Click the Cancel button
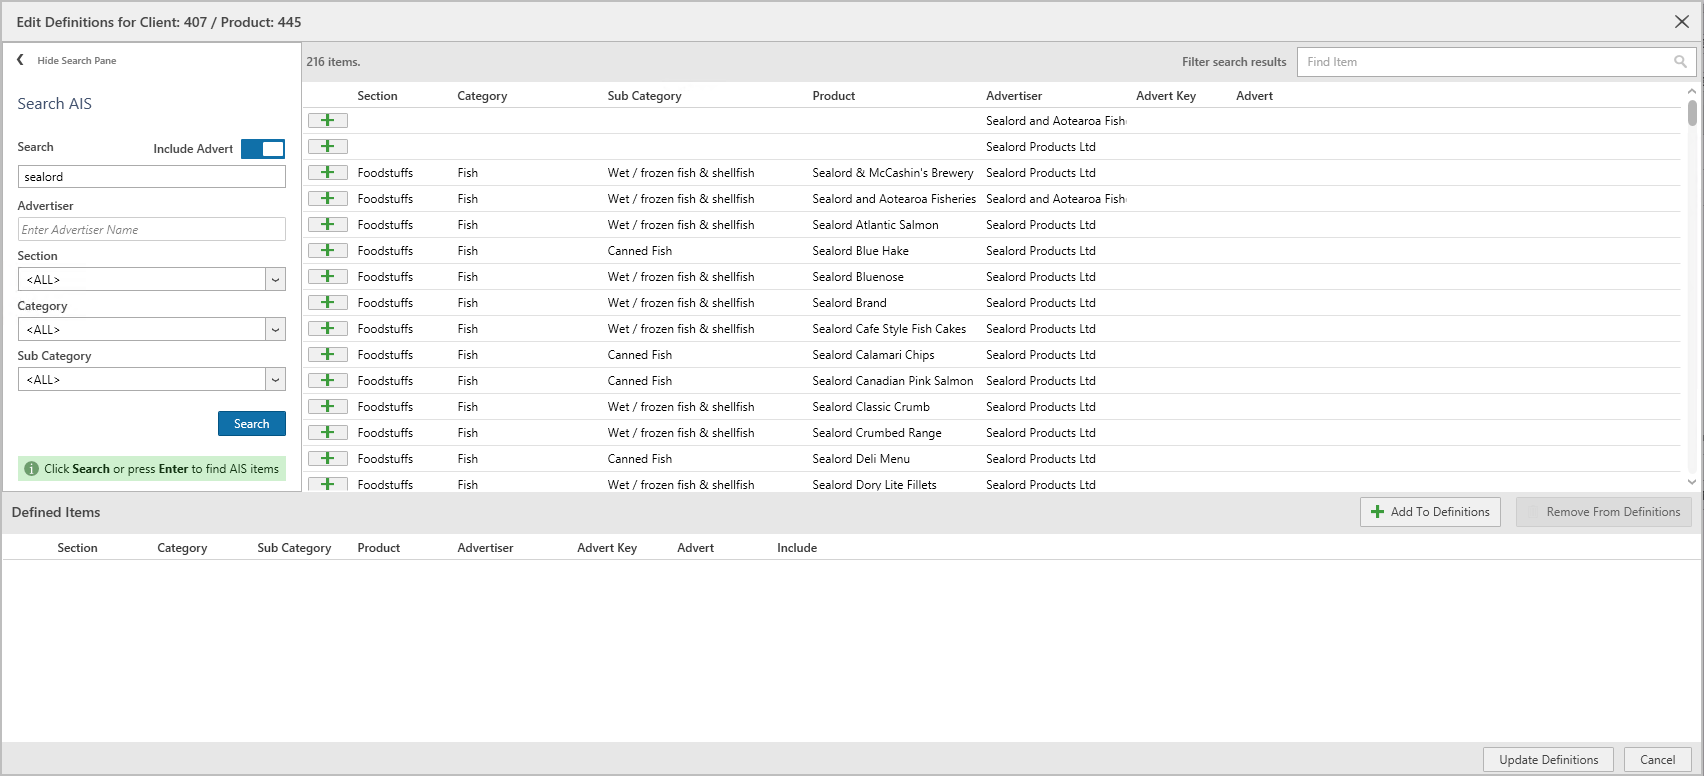This screenshot has height=776, width=1704. (x=1658, y=760)
